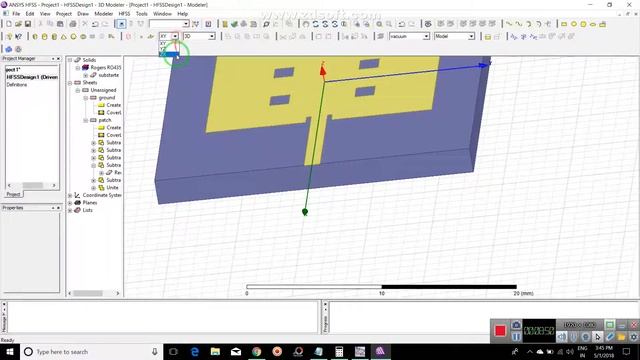Choose XY in drawing plane dropdown list
The height and width of the screenshot is (360, 640).
pyautogui.click(x=169, y=43)
